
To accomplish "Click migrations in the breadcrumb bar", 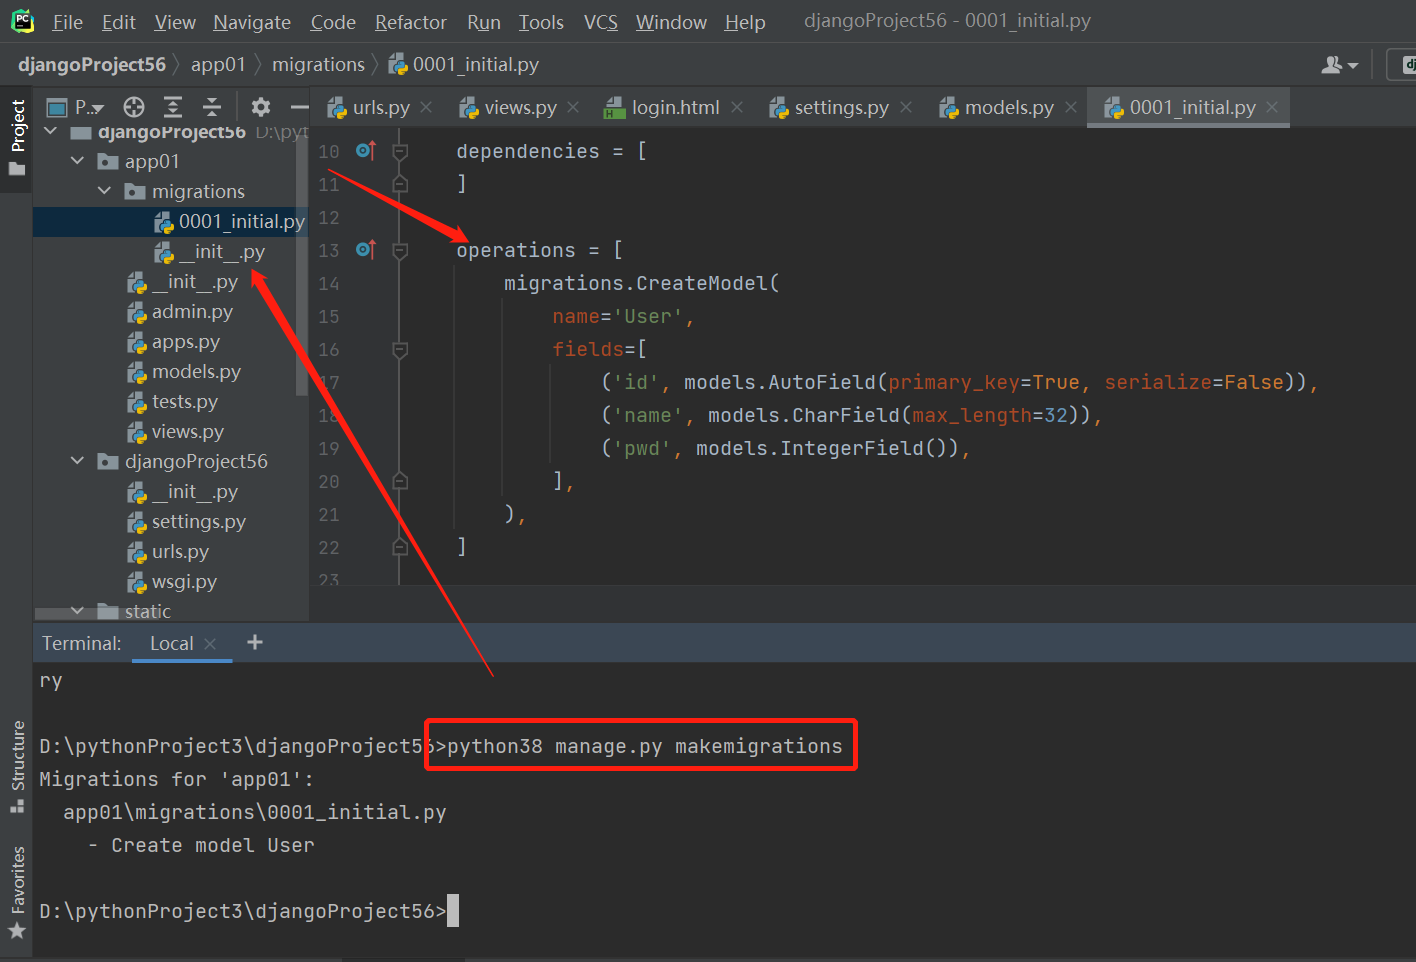I will point(318,64).
